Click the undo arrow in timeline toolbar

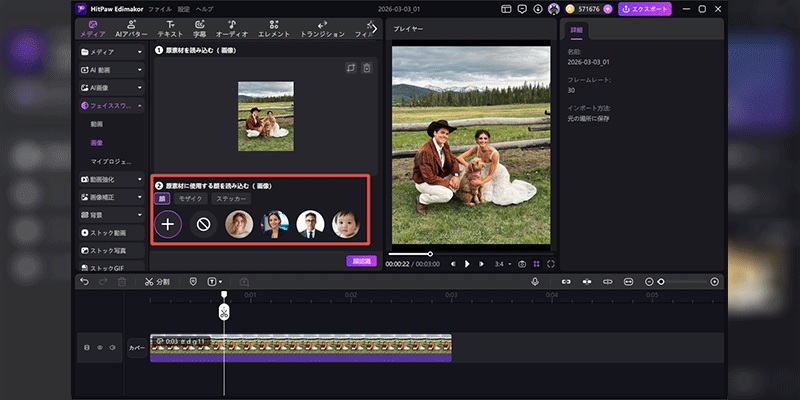pyautogui.click(x=85, y=282)
